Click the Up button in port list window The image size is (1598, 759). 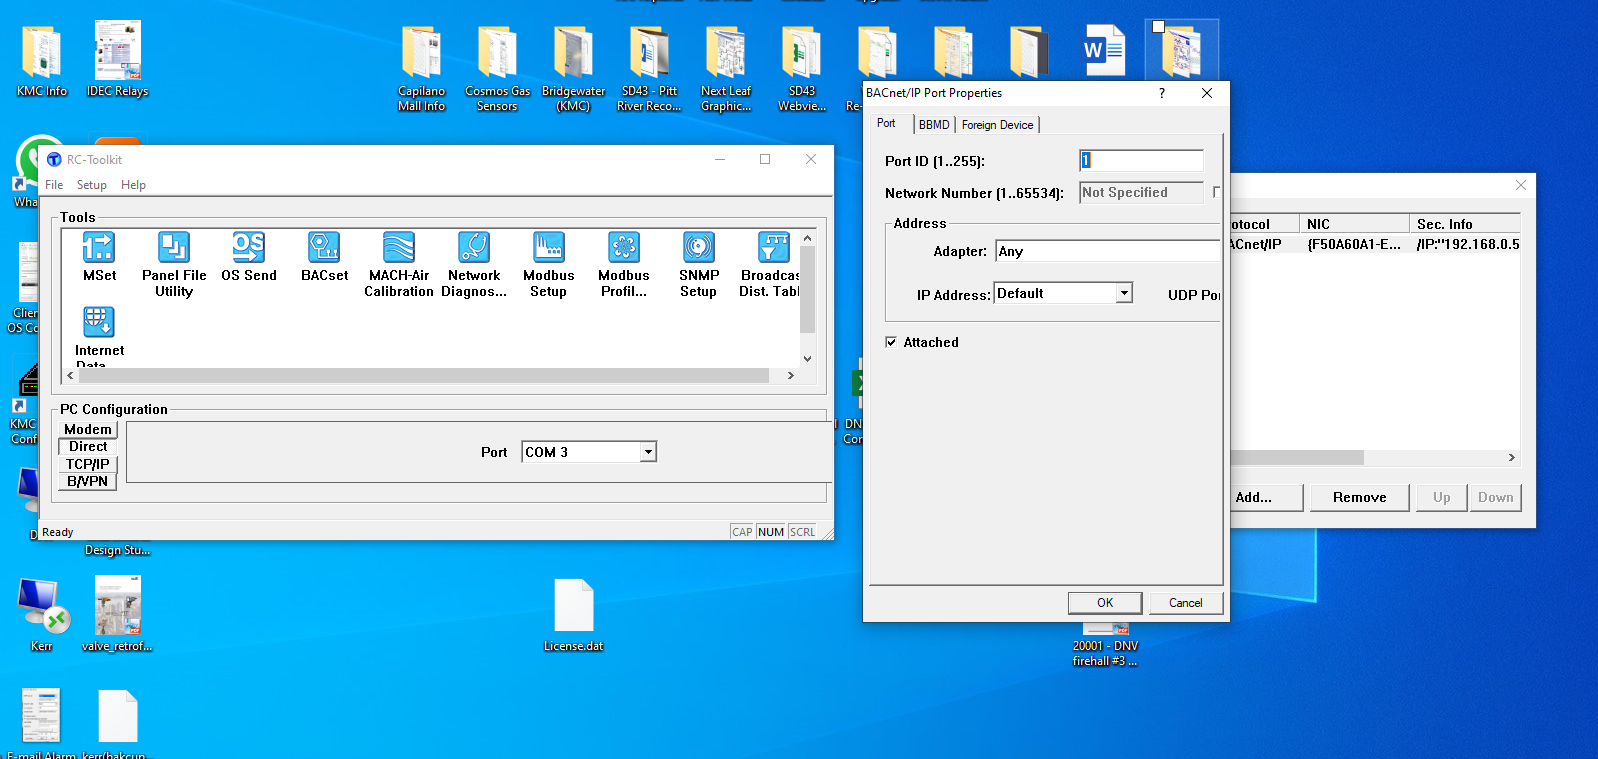1442,497
